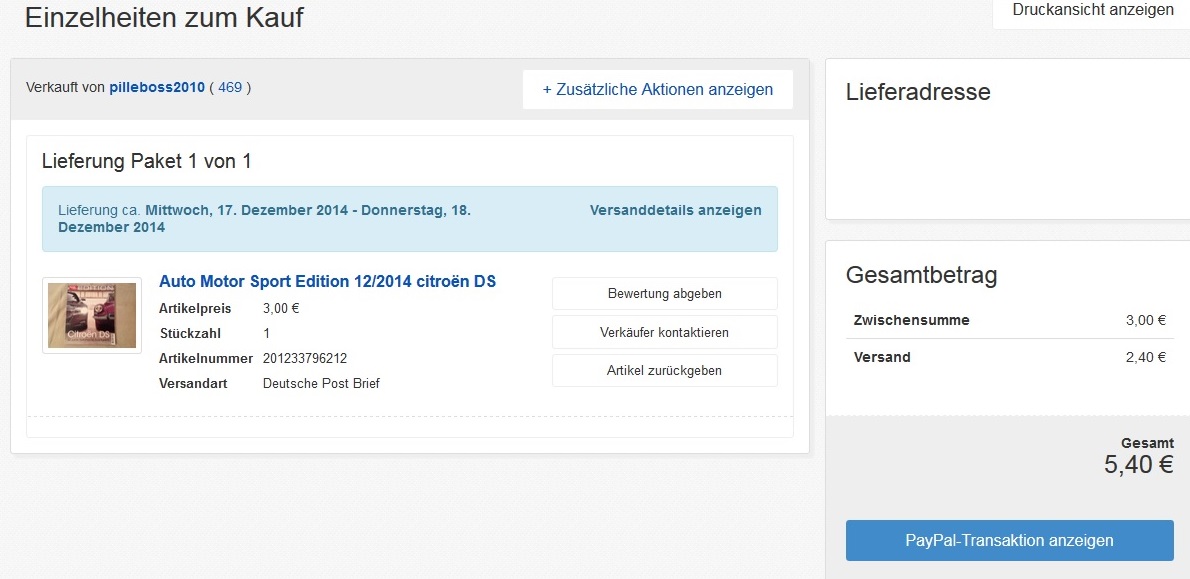Click the Einzelheiten zum Kauf page title

pyautogui.click(x=164, y=17)
